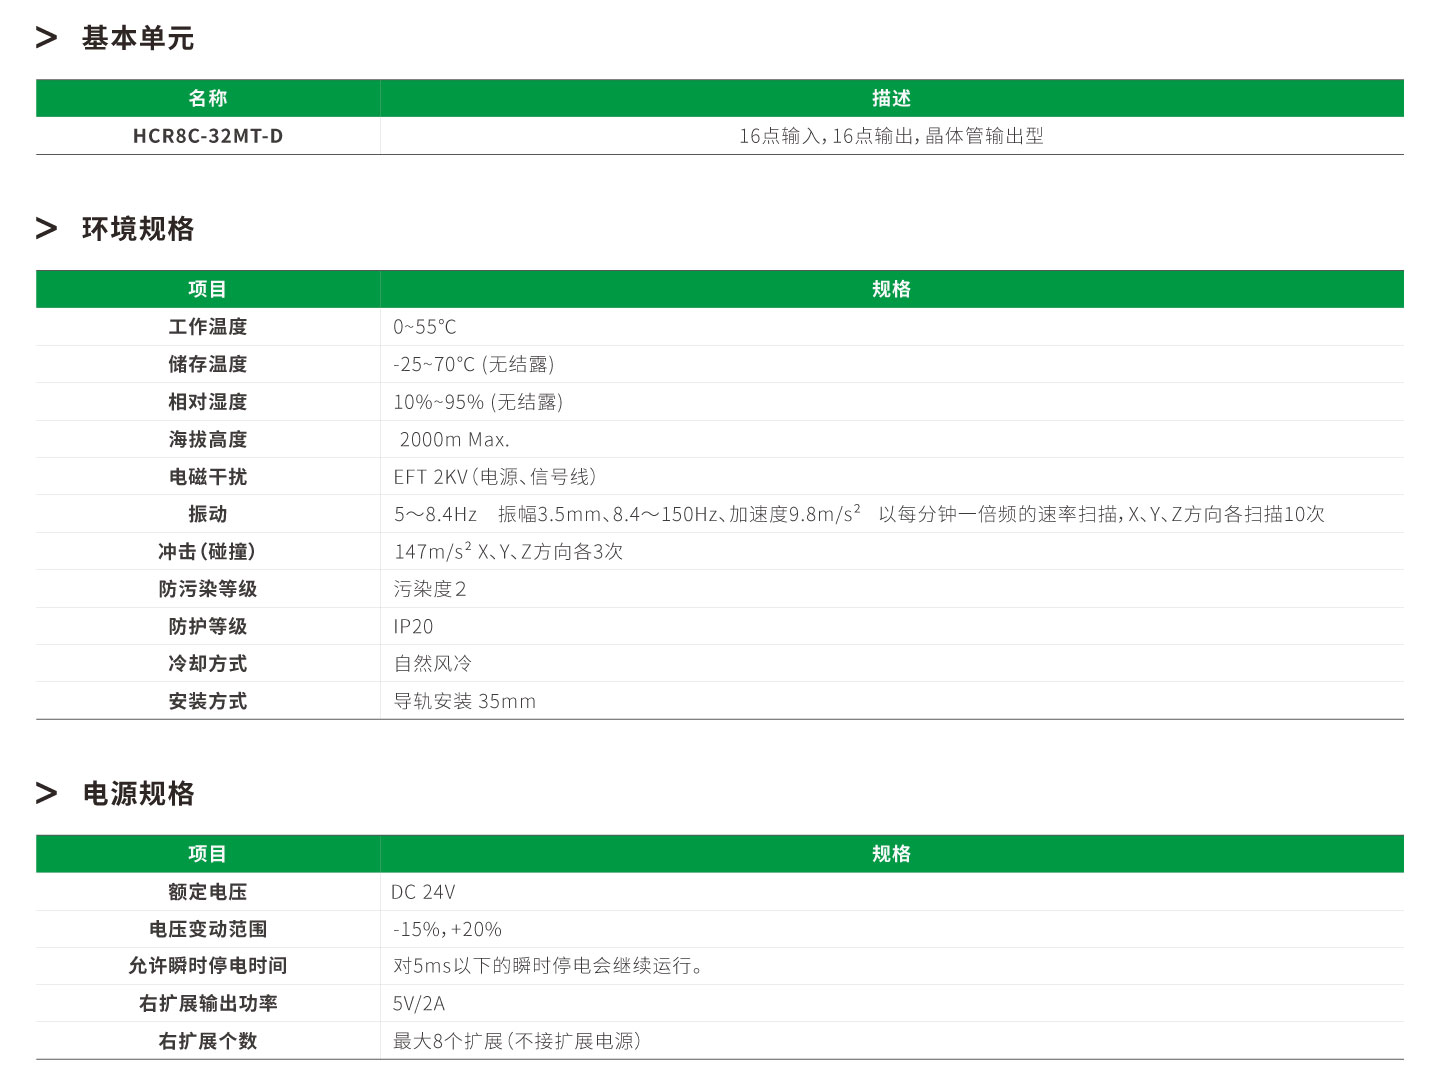Image resolution: width=1440 pixels, height=1078 pixels.
Task: Select the green 描述 header cell
Action: click(890, 97)
